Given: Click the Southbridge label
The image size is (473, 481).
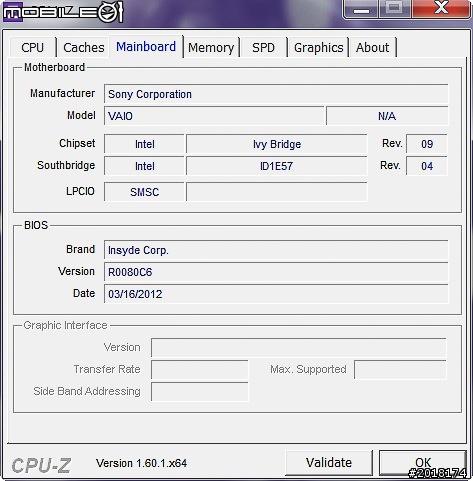Looking at the screenshot, I should pyautogui.click(x=66, y=165).
